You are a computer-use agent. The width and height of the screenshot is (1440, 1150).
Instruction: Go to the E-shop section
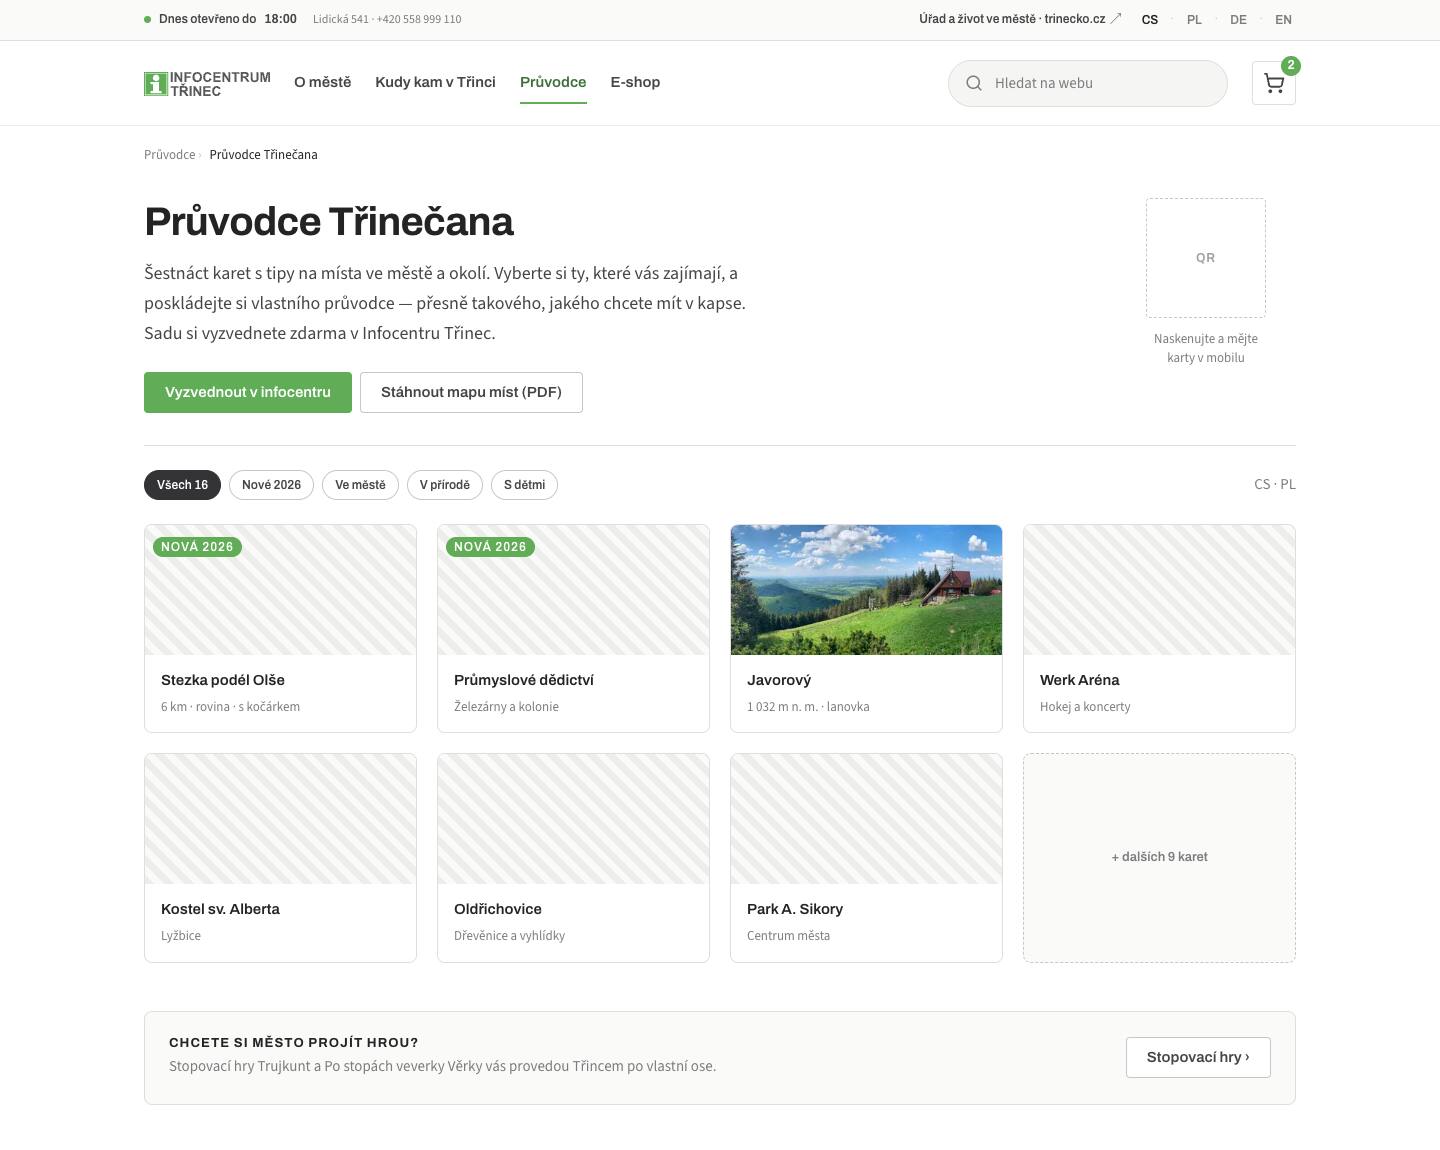pyautogui.click(x=635, y=82)
